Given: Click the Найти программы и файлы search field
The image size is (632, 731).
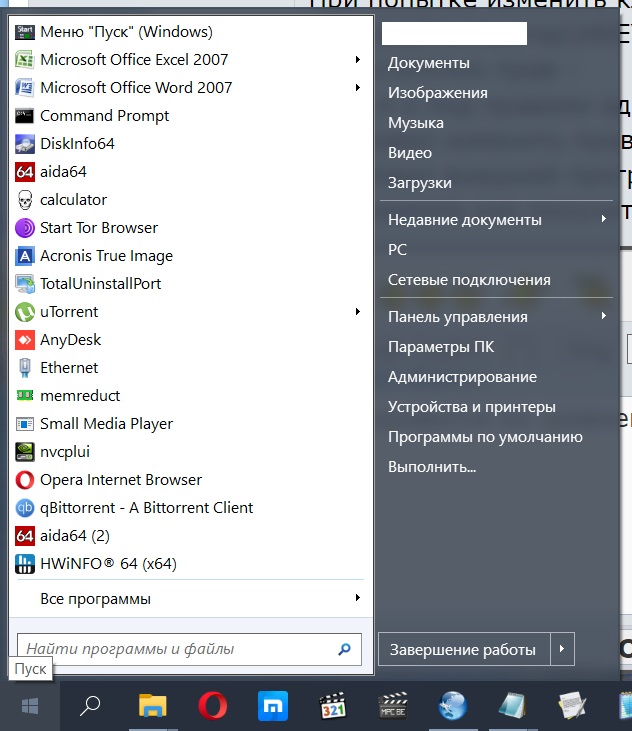Looking at the screenshot, I should coord(189,649).
